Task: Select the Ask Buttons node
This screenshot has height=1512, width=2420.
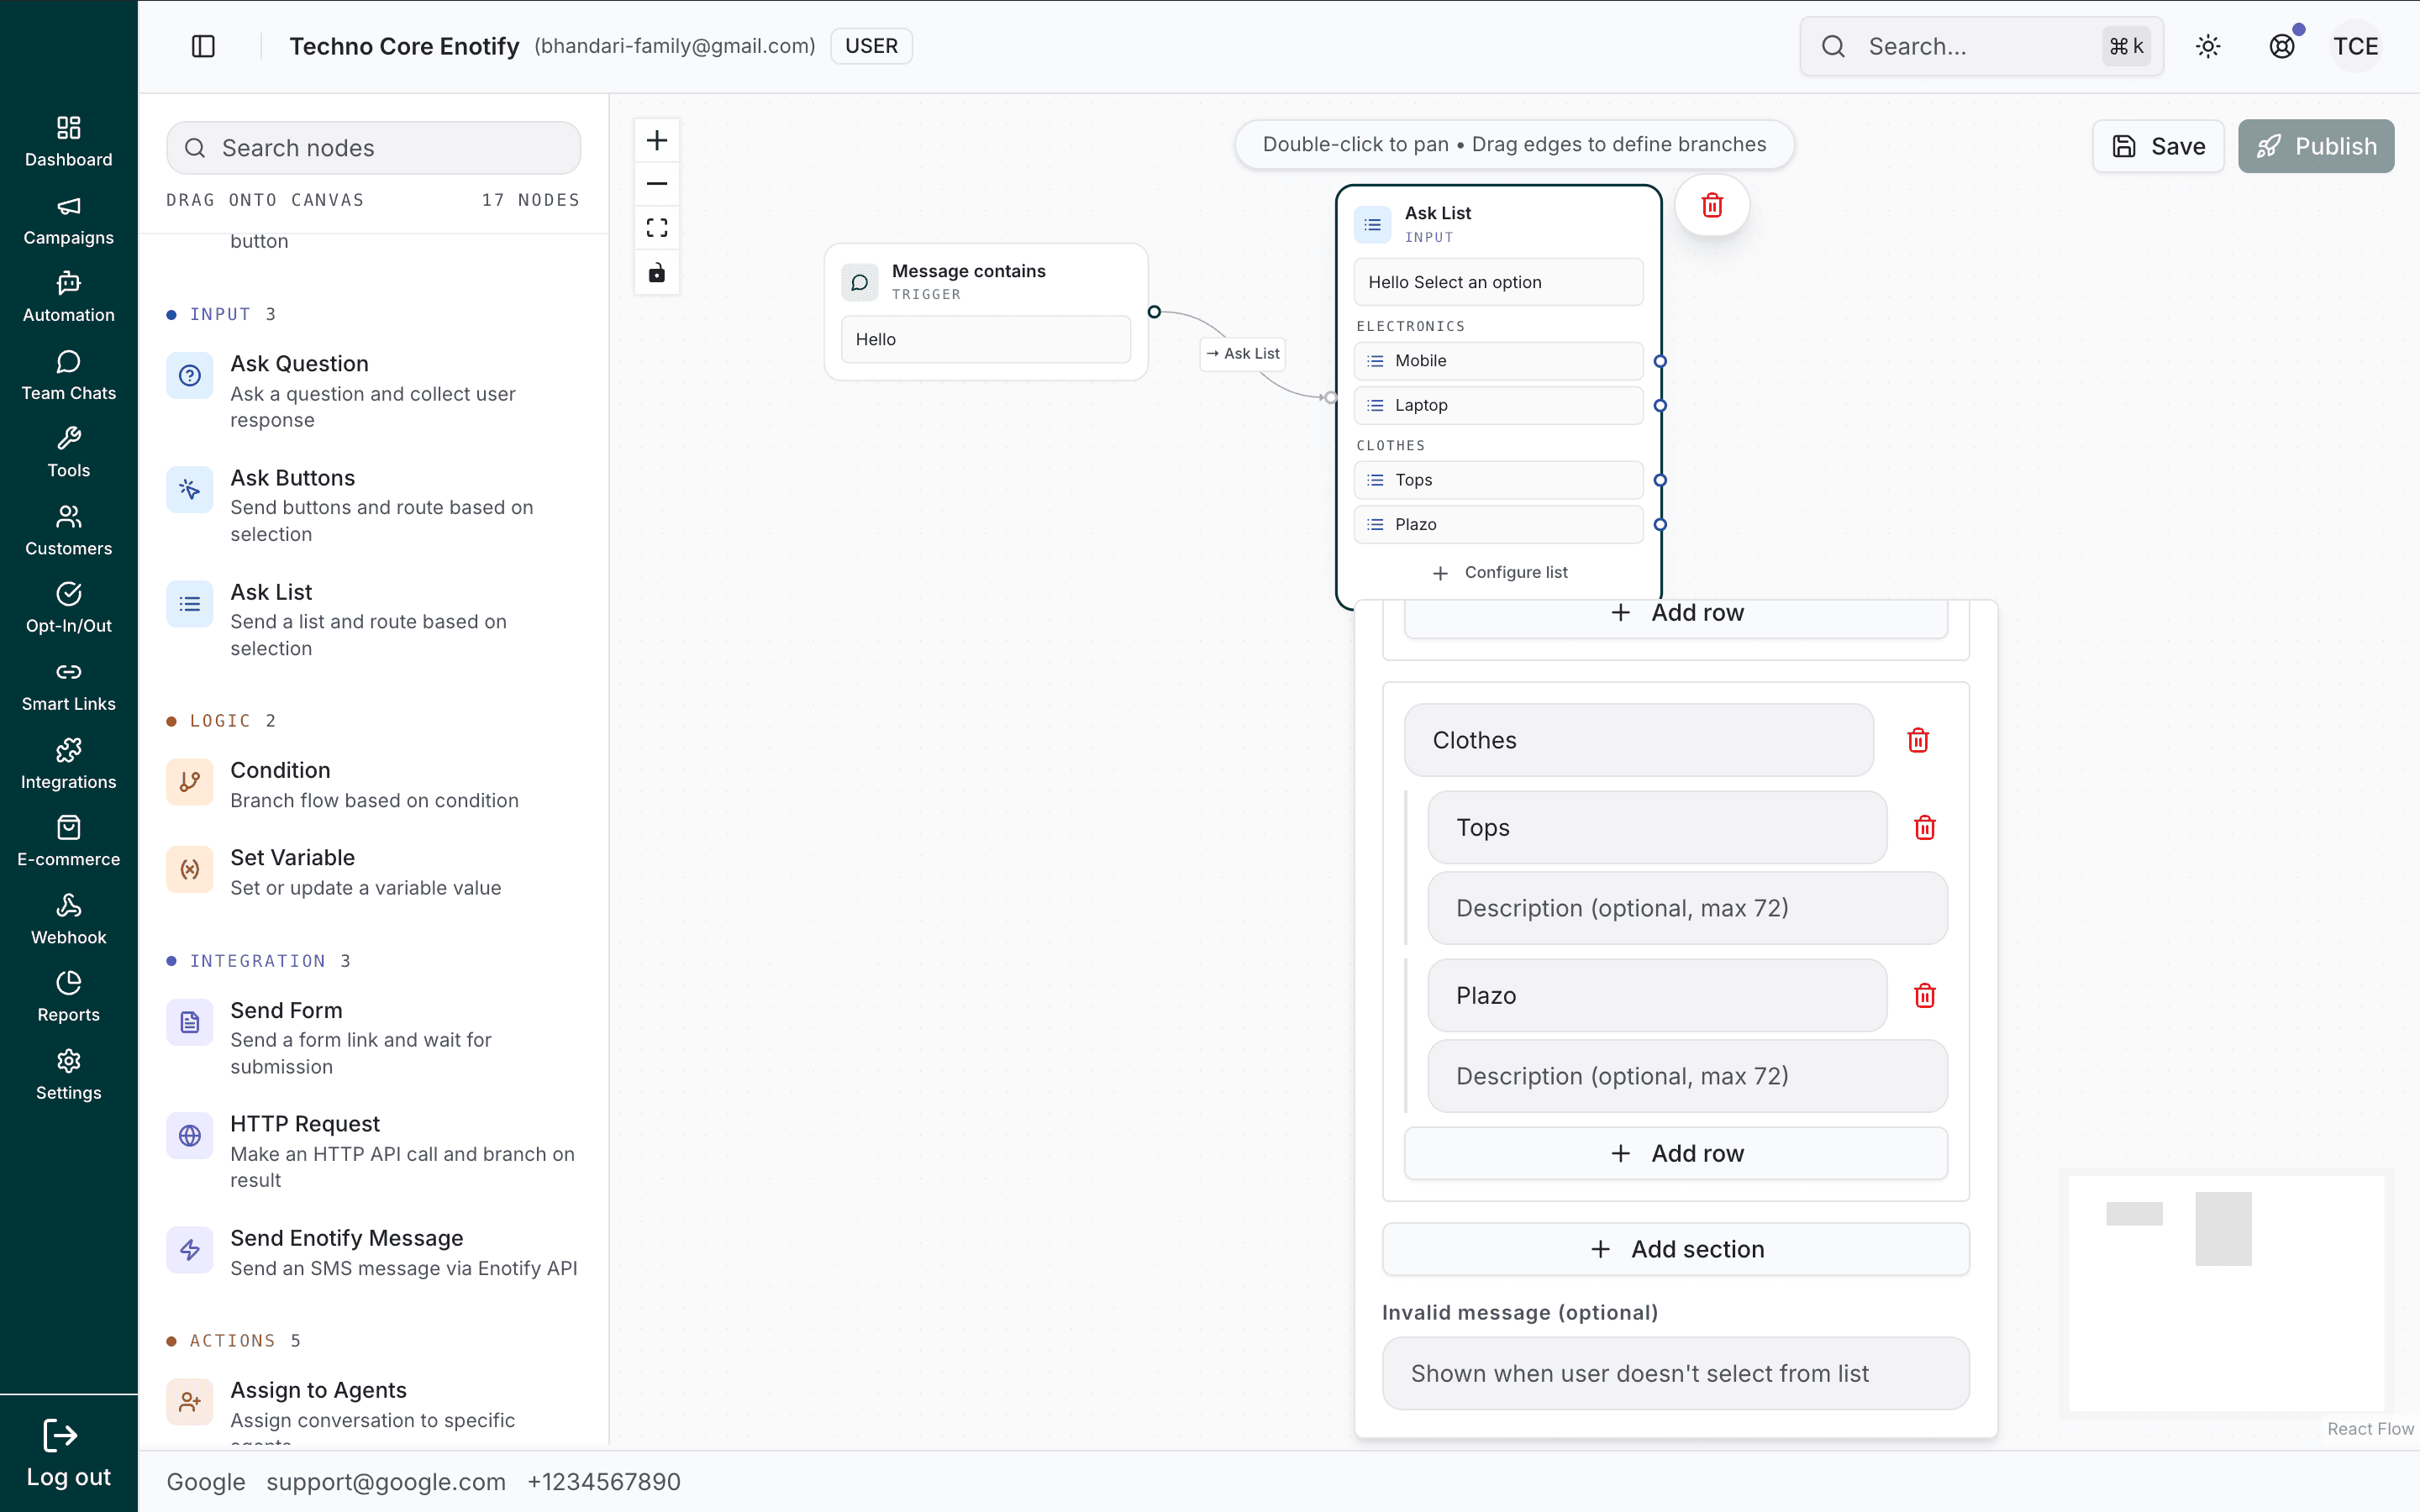Action: (x=373, y=505)
